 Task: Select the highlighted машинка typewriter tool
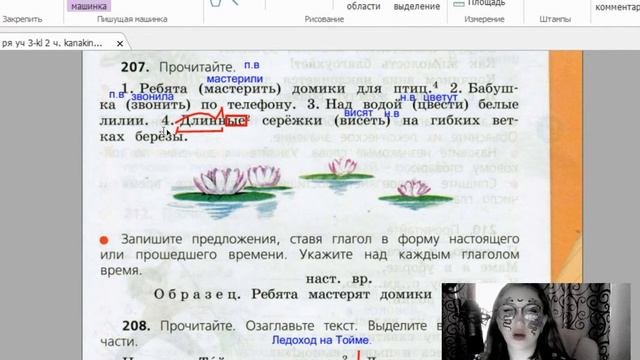pyautogui.click(x=89, y=6)
